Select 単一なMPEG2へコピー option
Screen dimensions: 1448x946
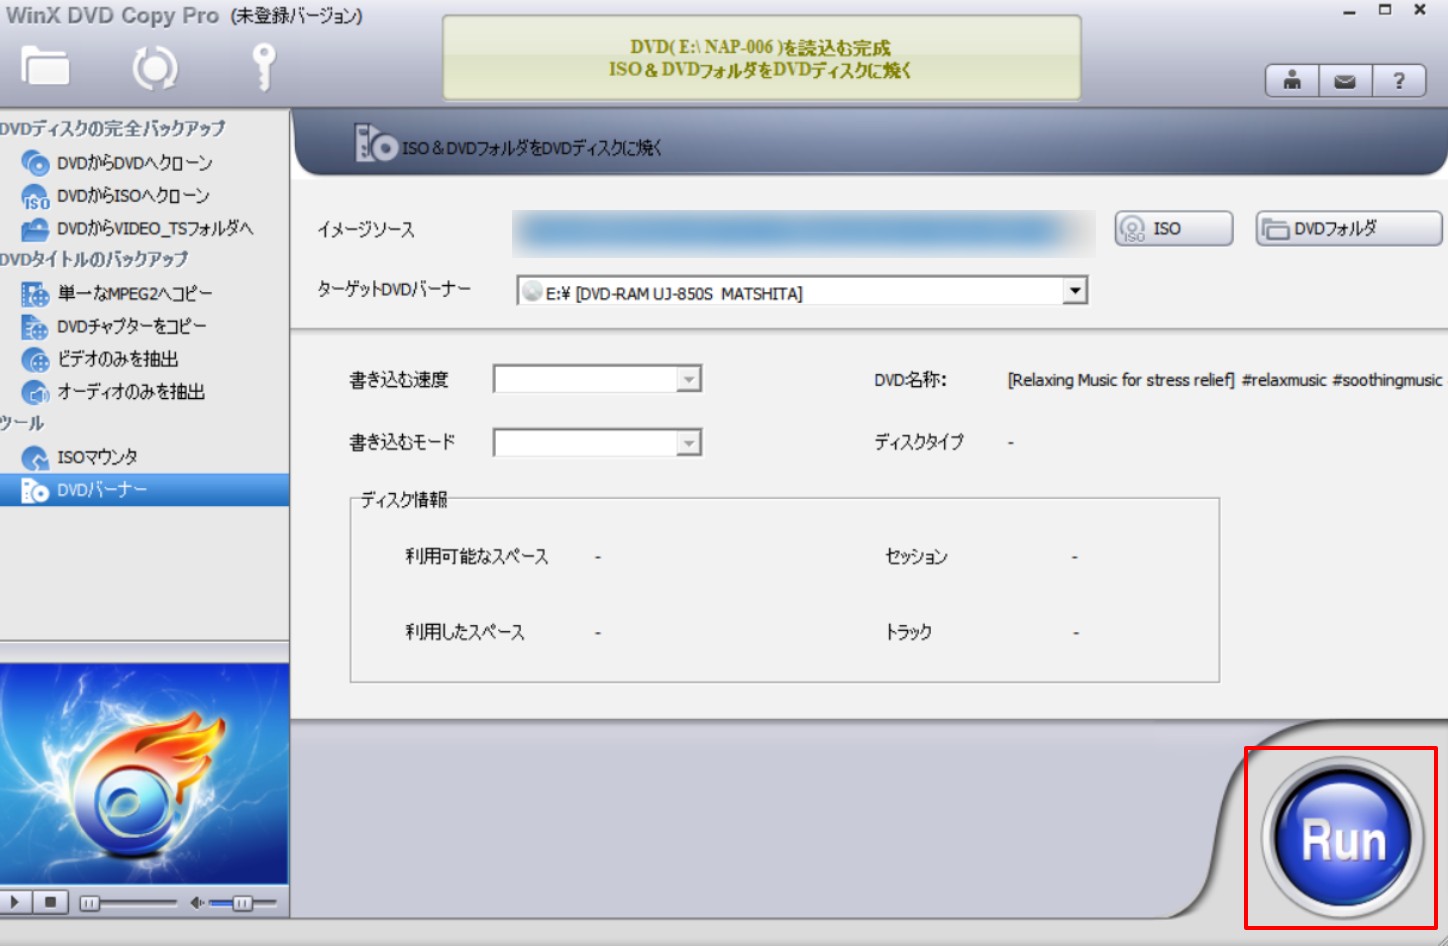point(134,294)
